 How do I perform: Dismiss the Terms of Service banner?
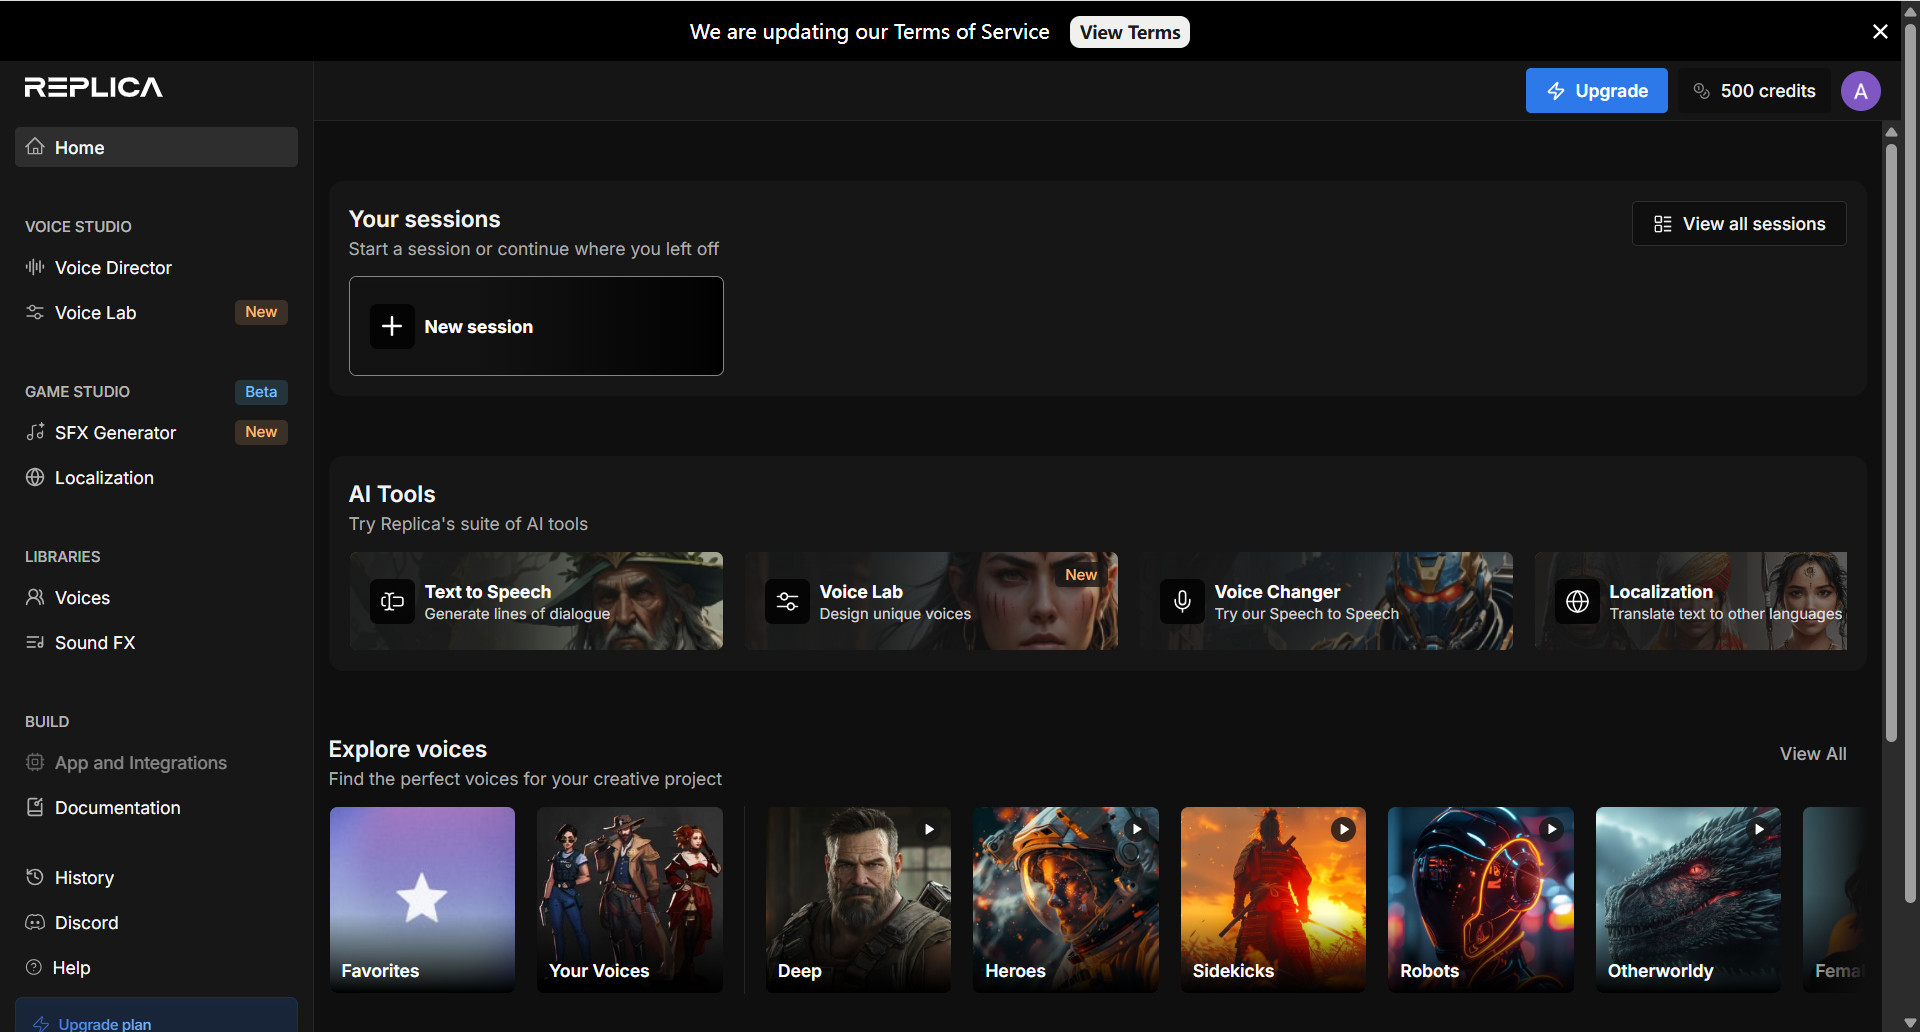1880,31
